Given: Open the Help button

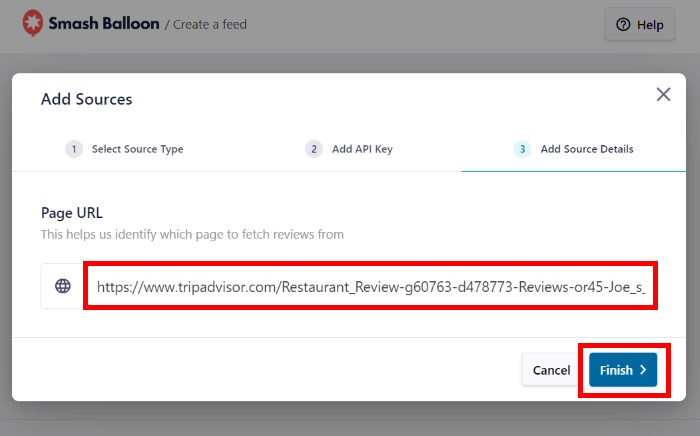Looking at the screenshot, I should (x=640, y=25).
